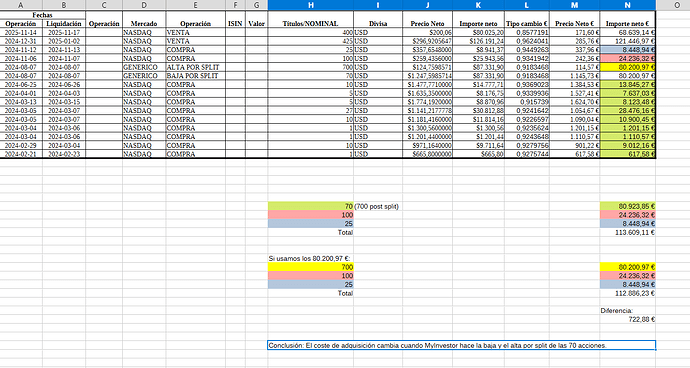Select the total cell '112.886,23 €'
The width and height of the screenshot is (690, 368).
coord(628,293)
